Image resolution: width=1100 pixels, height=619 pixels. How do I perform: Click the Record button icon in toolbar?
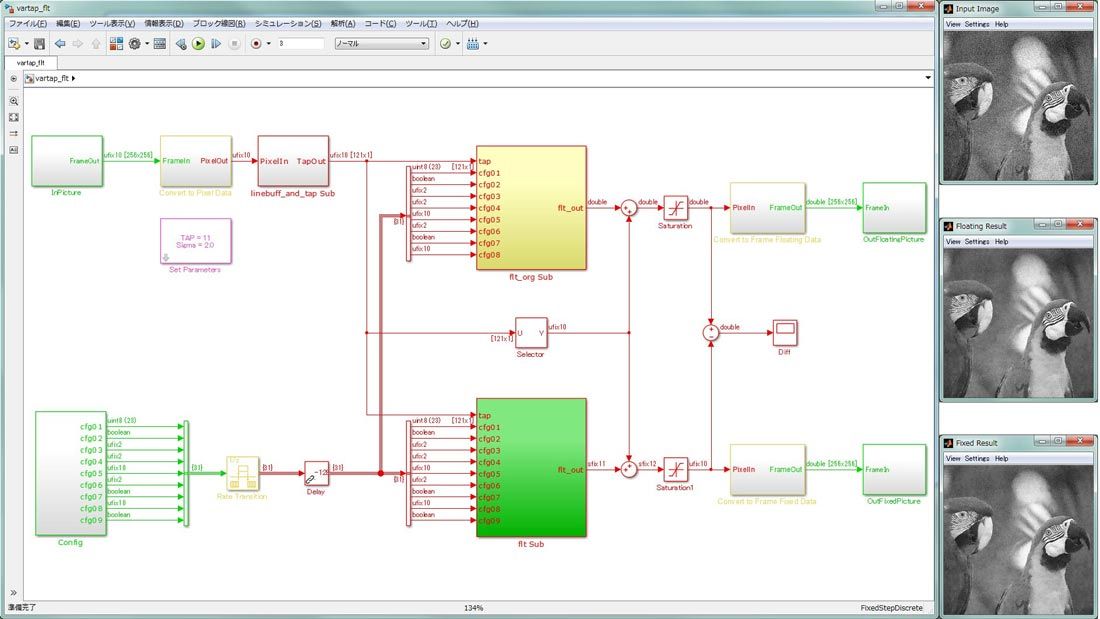click(256, 44)
